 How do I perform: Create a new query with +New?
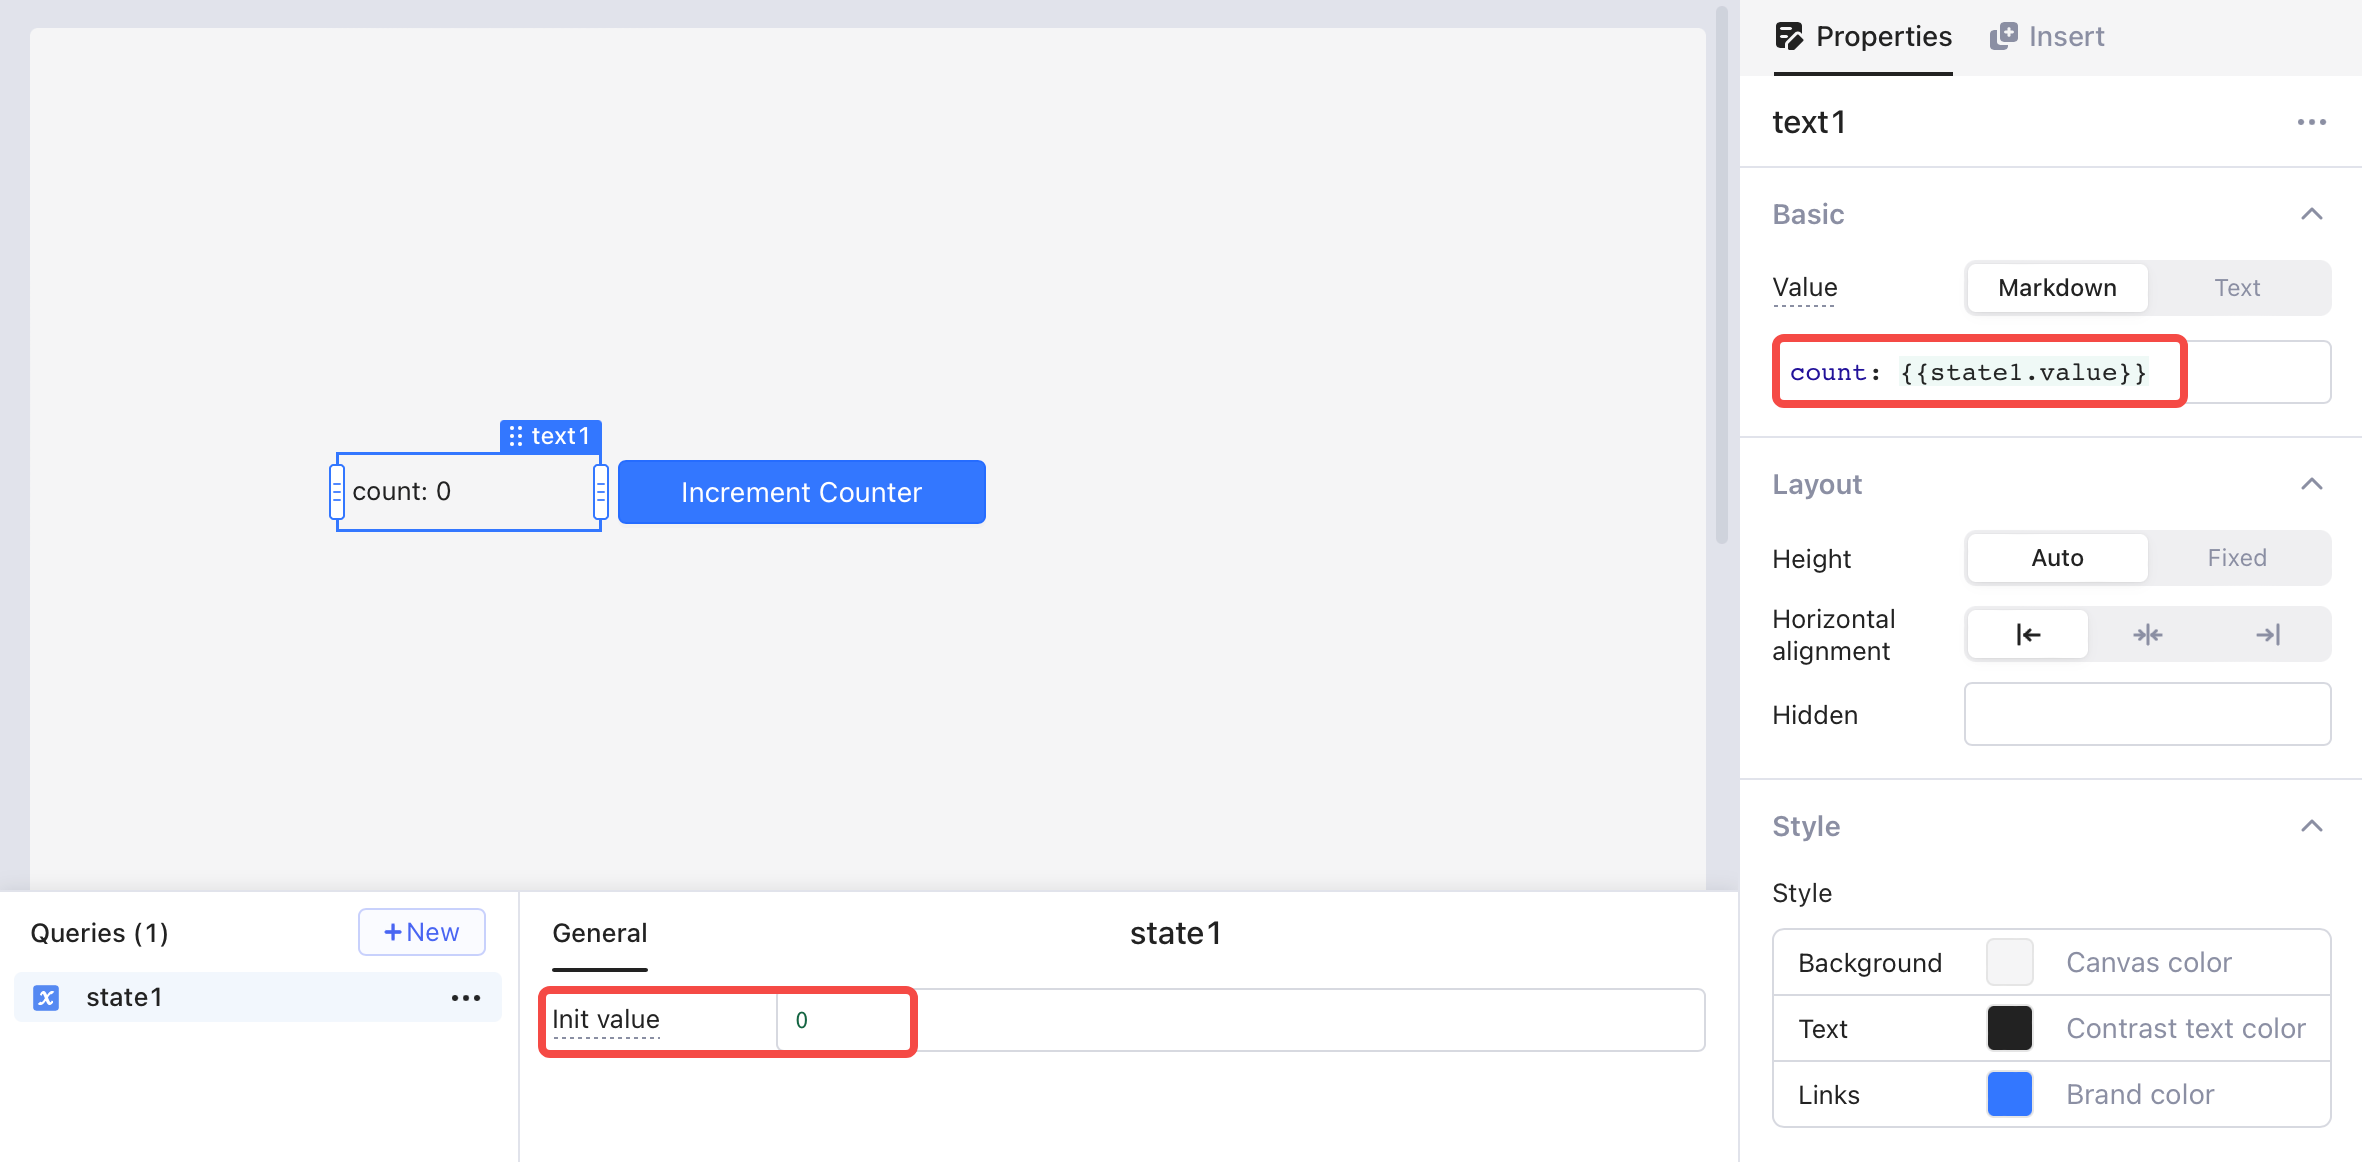[x=421, y=932]
